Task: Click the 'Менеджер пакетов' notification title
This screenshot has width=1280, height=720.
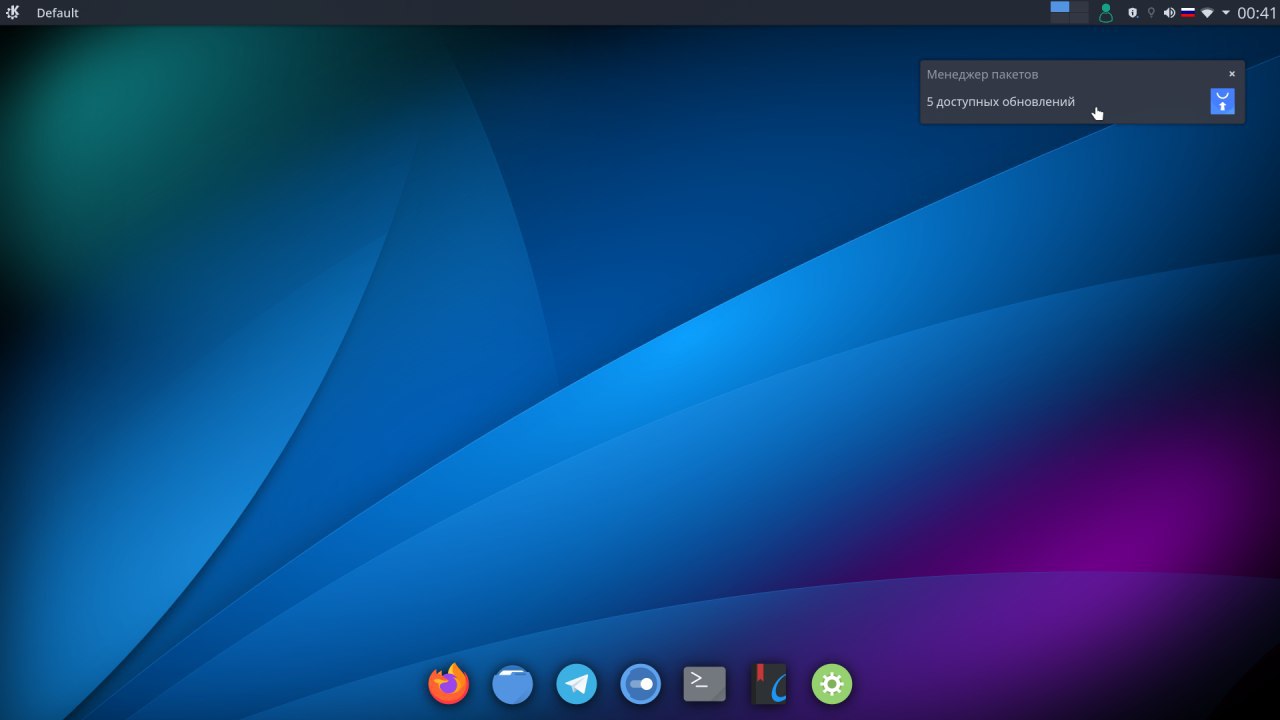Action: tap(982, 74)
